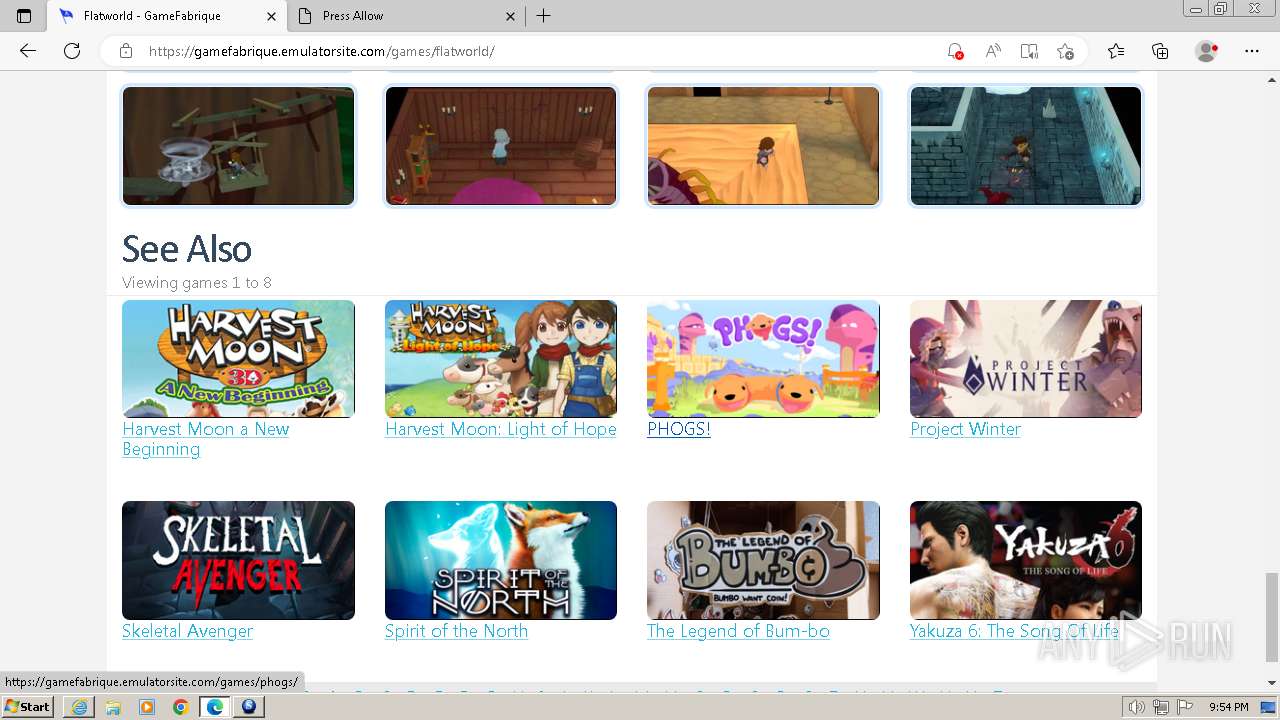Viewport: 1280px width, 720px height.
Task: Open the immersive reader icon
Action: pyautogui.click(x=1029, y=51)
